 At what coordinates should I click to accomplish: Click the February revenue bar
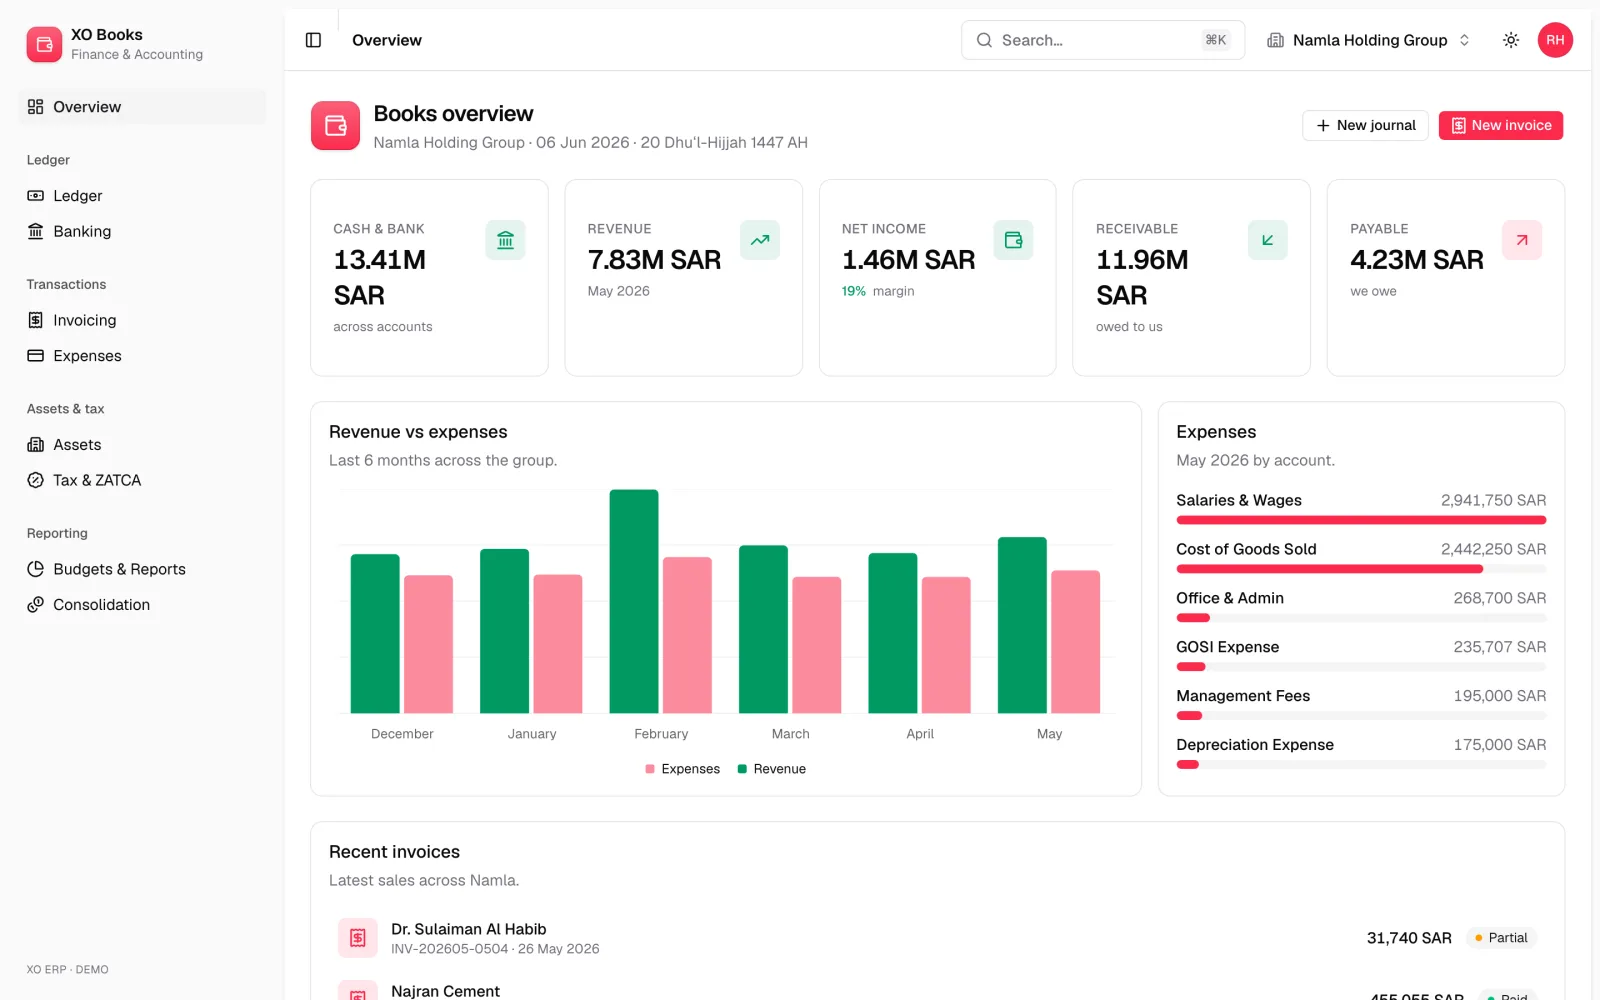(634, 601)
